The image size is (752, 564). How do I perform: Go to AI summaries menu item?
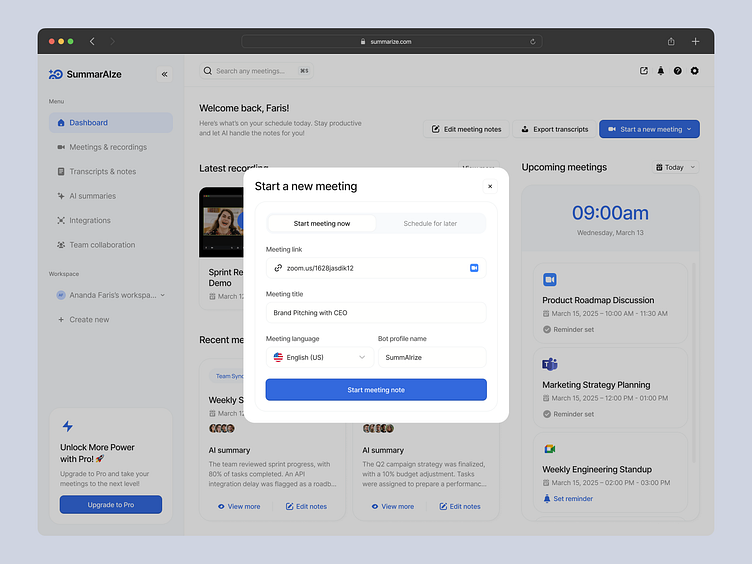[x=92, y=196]
